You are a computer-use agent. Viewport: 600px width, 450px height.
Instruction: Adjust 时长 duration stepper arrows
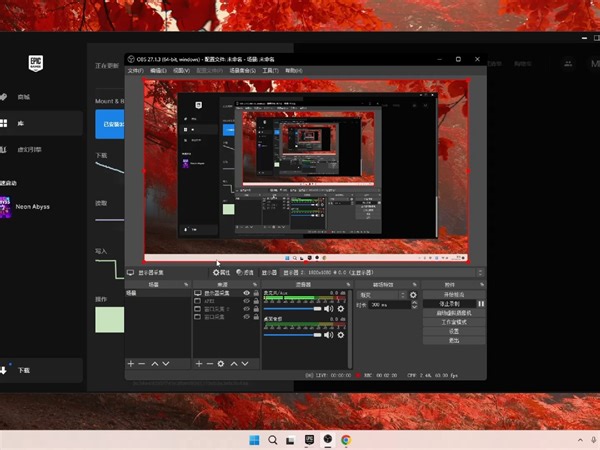tap(414, 305)
